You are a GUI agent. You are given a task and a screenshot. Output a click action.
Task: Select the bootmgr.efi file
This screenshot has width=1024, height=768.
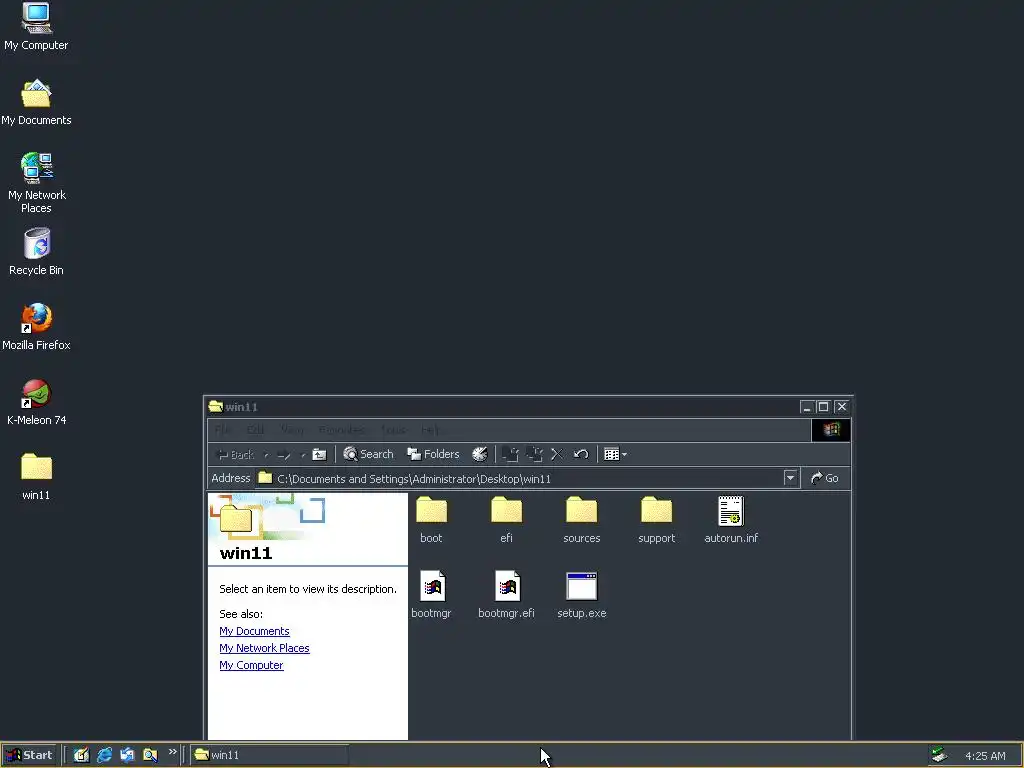(506, 594)
